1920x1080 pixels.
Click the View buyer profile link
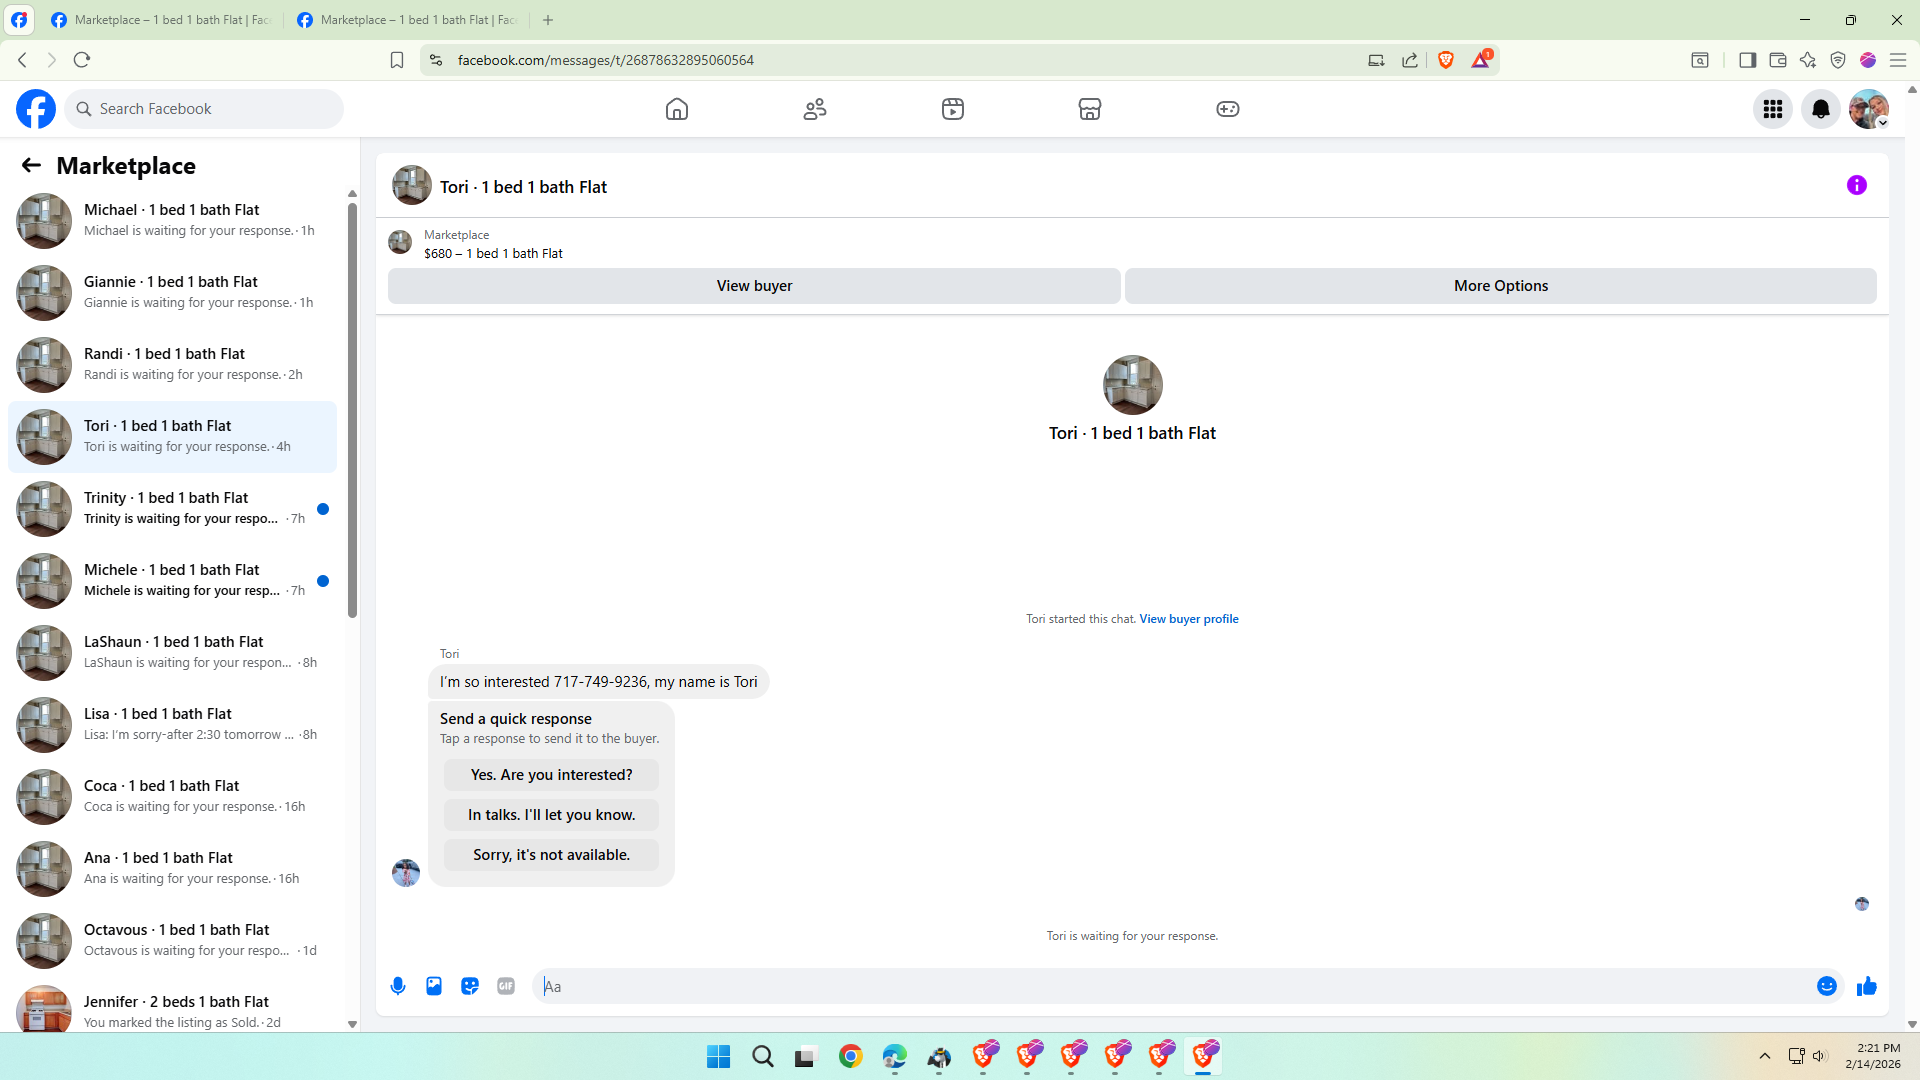coord(1188,619)
